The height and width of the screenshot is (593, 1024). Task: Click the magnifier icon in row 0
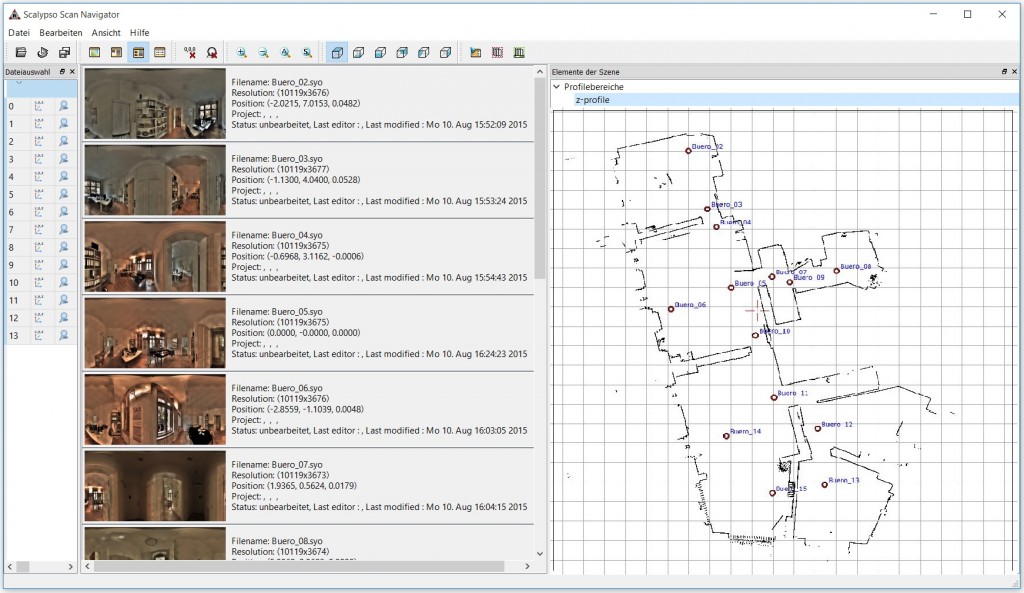click(x=64, y=106)
